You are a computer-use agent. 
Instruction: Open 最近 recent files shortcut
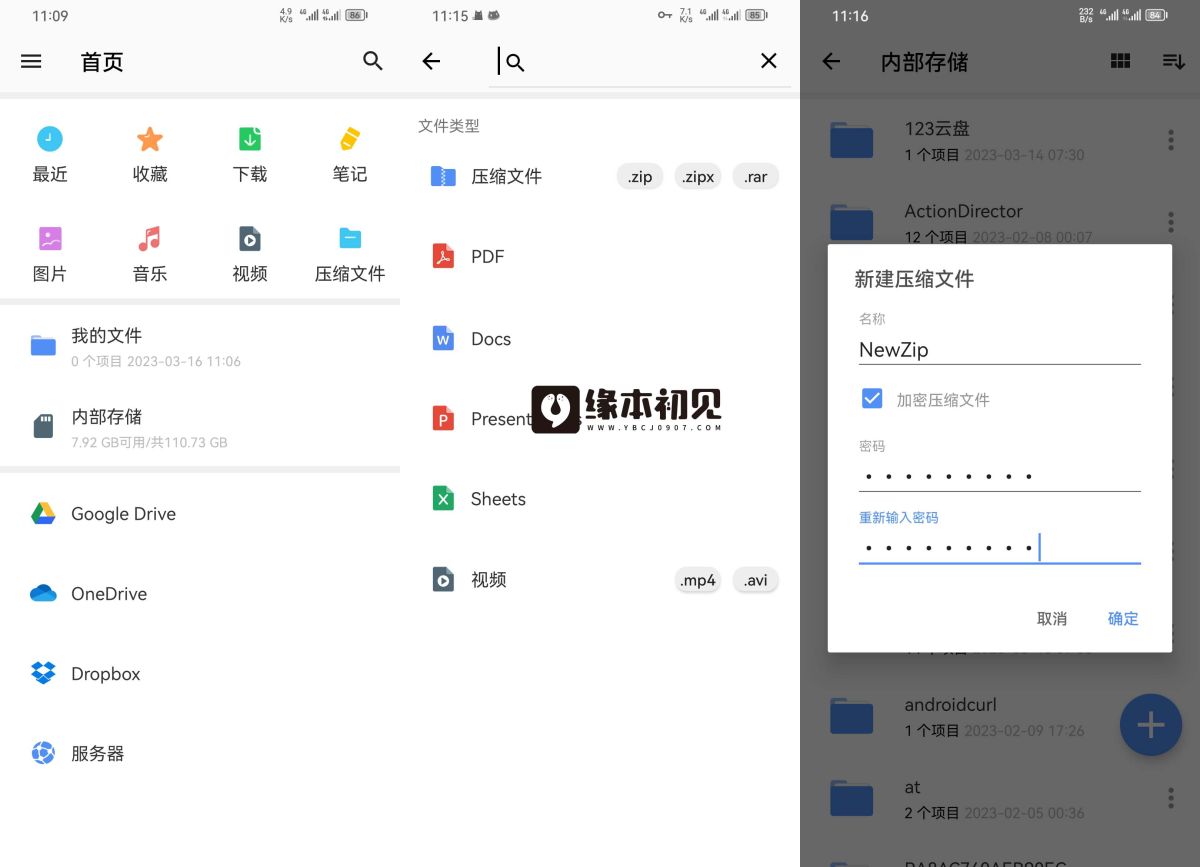coord(50,155)
